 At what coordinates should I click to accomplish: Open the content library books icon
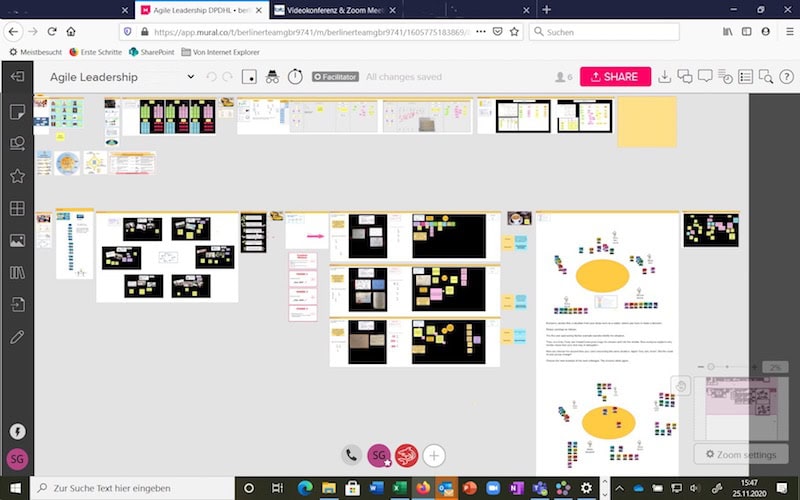(17, 273)
